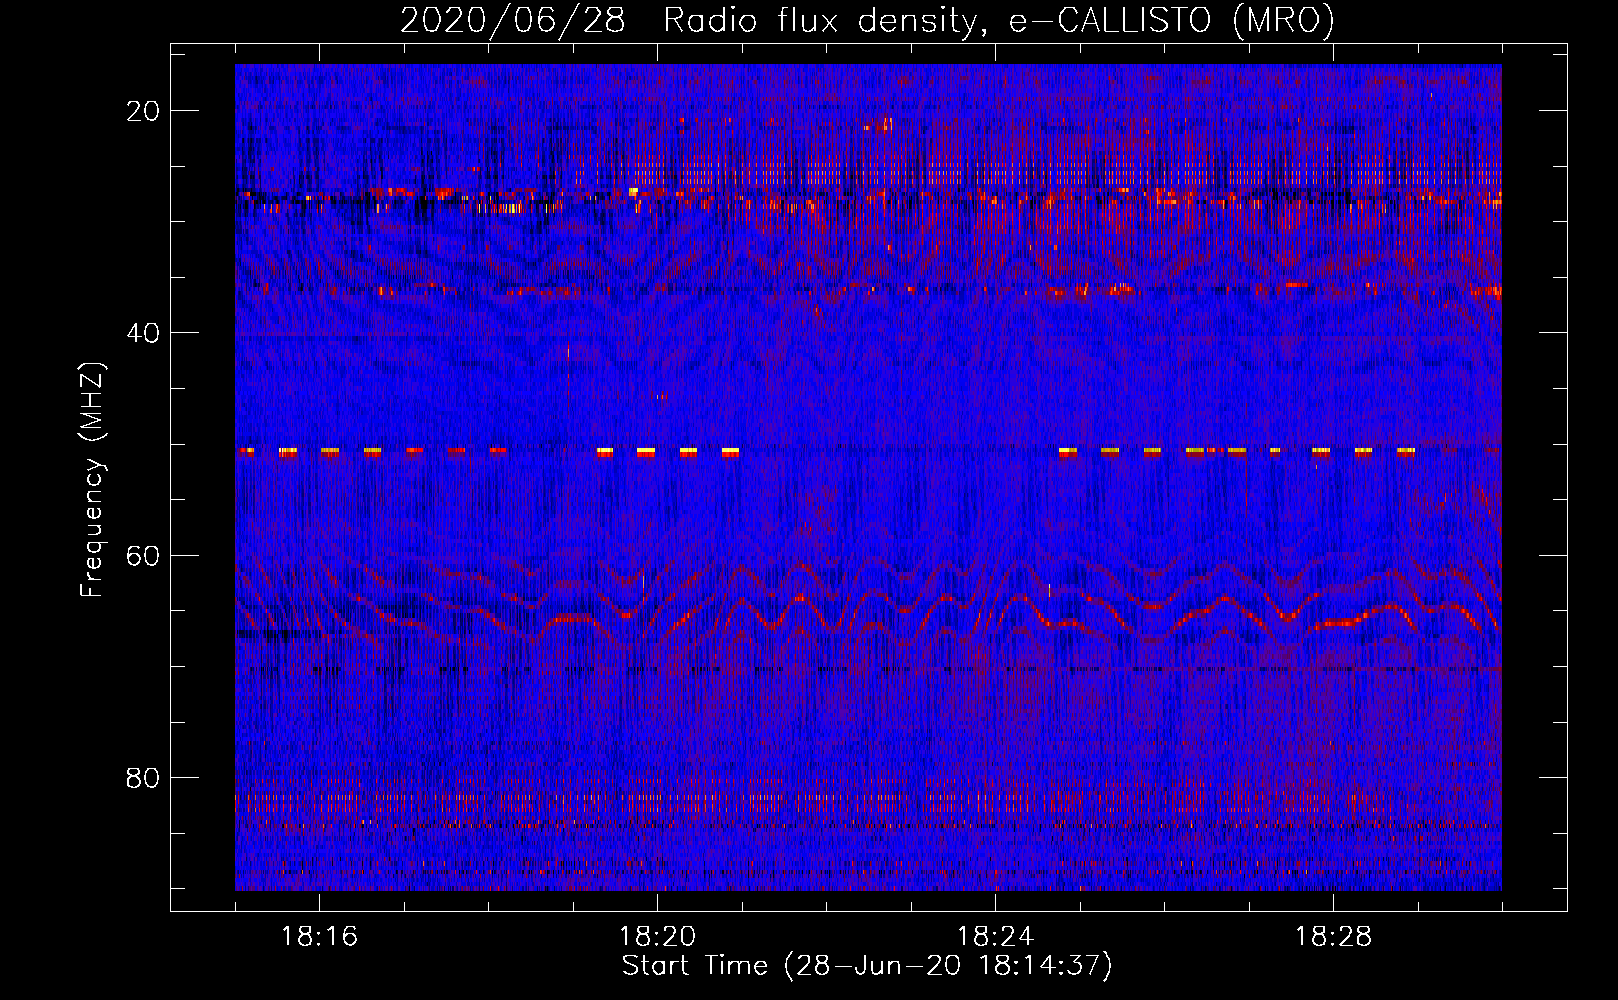Click the '40' frequency tick label

[x=143, y=333]
